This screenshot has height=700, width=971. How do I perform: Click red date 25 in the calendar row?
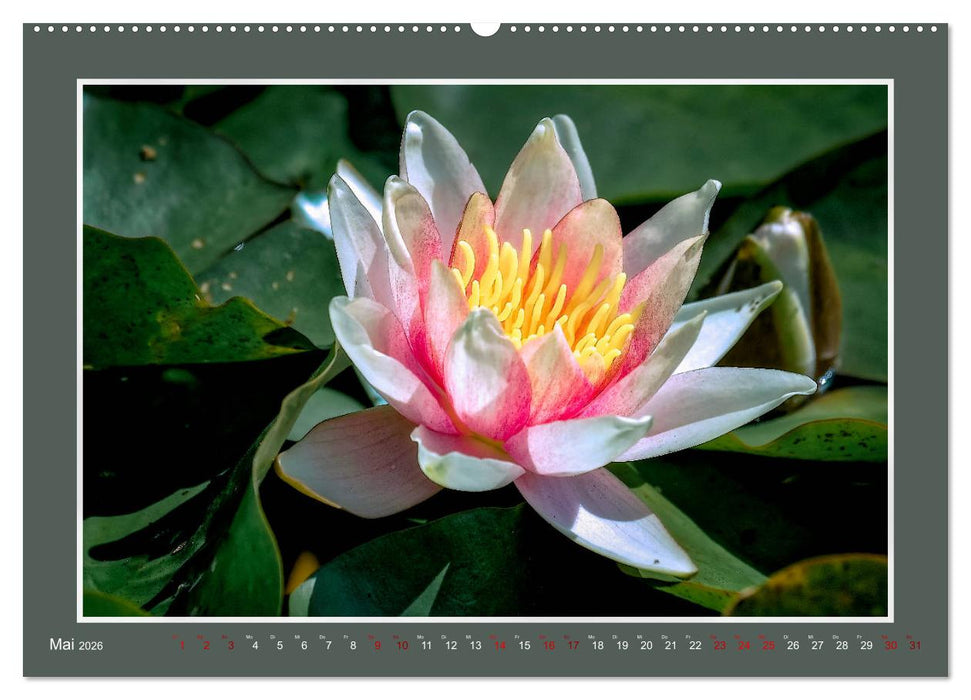[x=768, y=646]
